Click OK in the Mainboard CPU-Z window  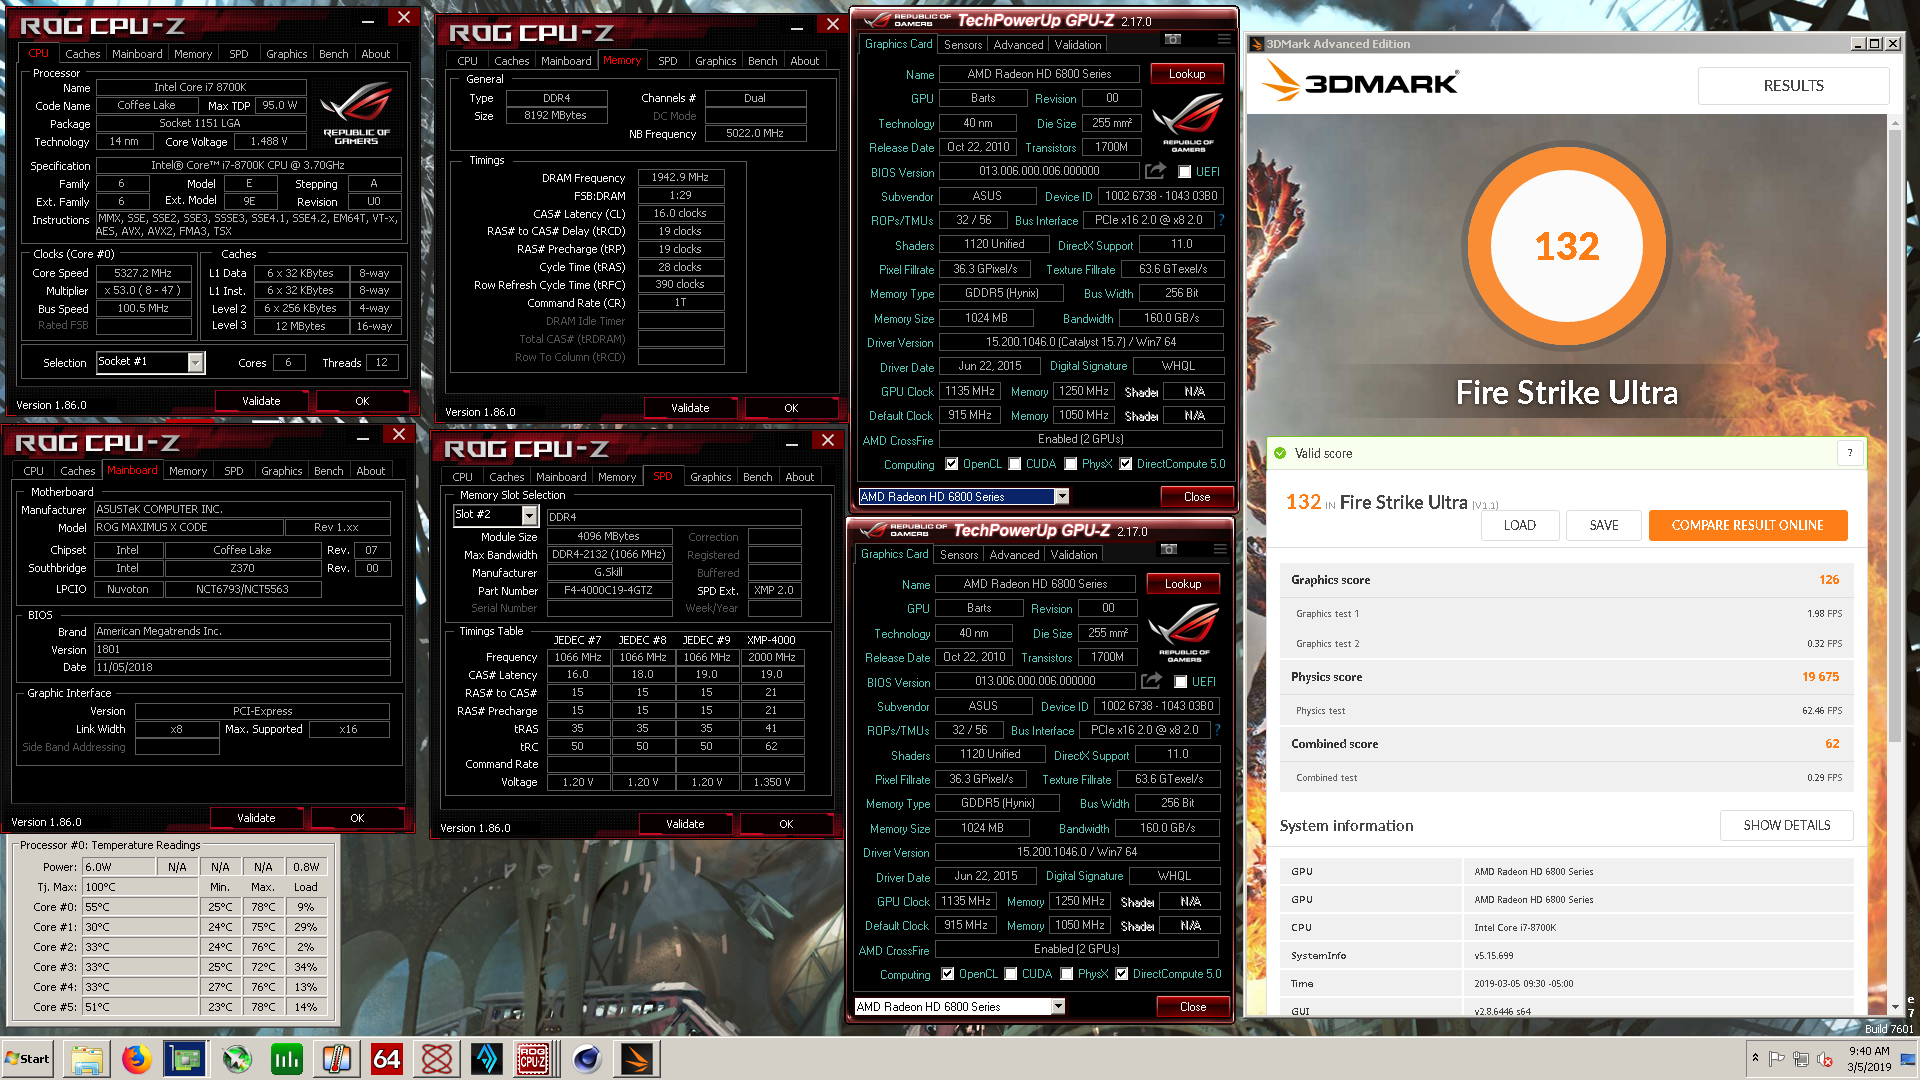pyautogui.click(x=357, y=818)
